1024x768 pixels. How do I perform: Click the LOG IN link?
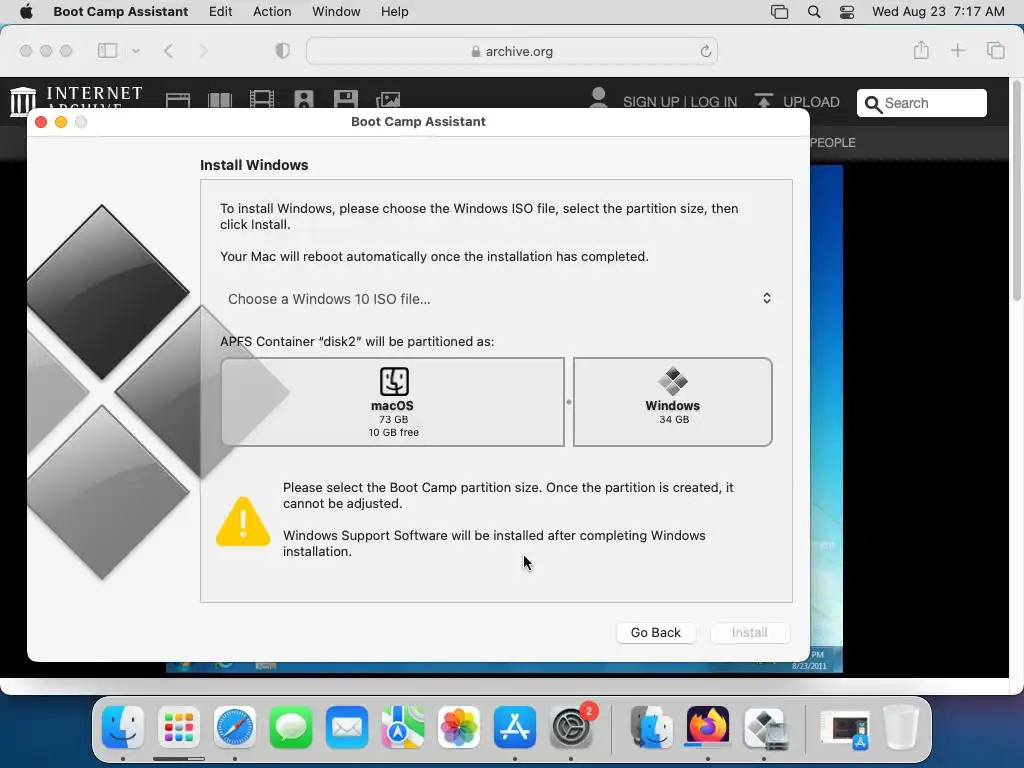point(714,102)
